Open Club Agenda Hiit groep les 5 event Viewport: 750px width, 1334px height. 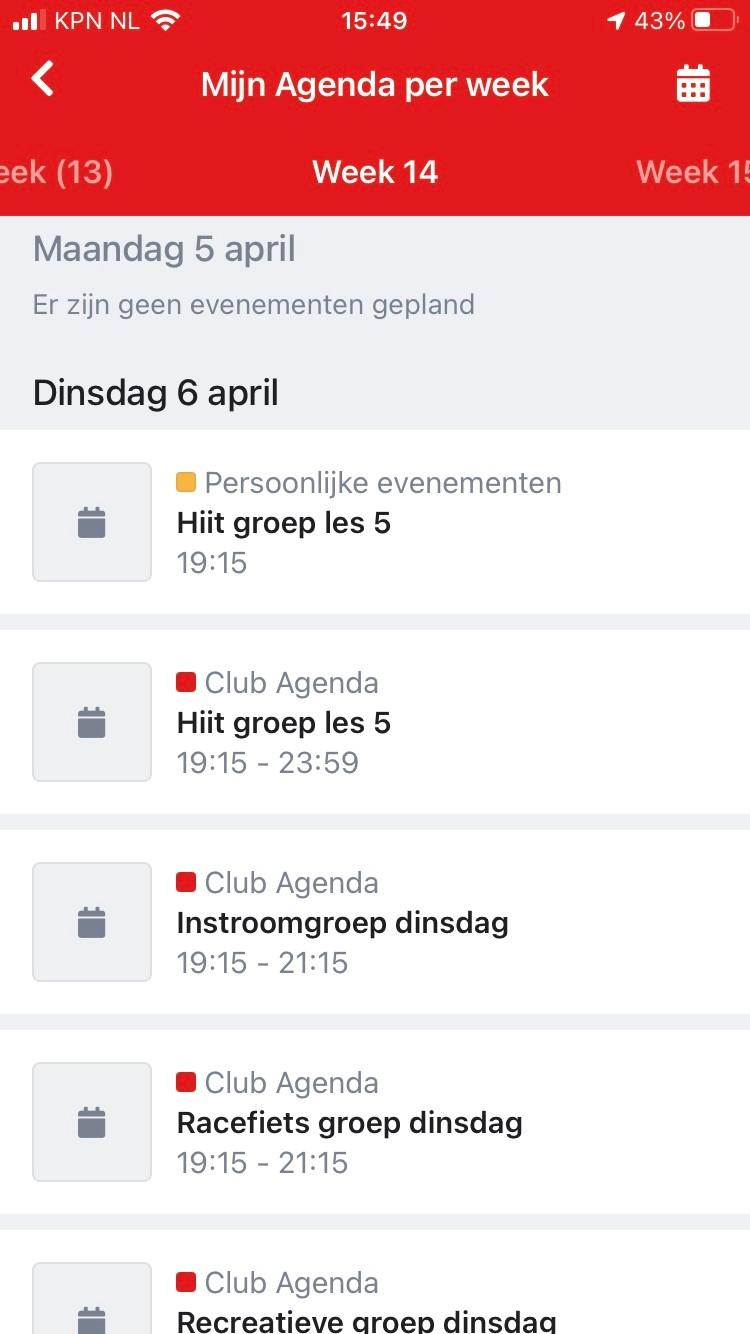284,723
